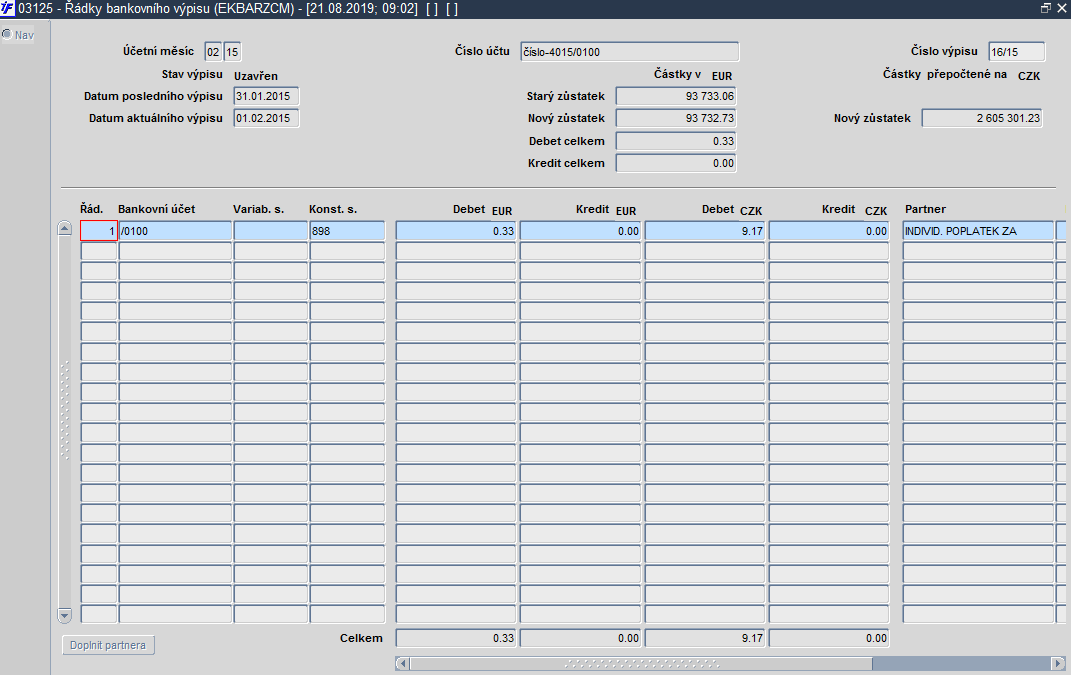Click the Celkem Kredit EUR total 0.00
The width and height of the screenshot is (1071, 675).
(581, 638)
